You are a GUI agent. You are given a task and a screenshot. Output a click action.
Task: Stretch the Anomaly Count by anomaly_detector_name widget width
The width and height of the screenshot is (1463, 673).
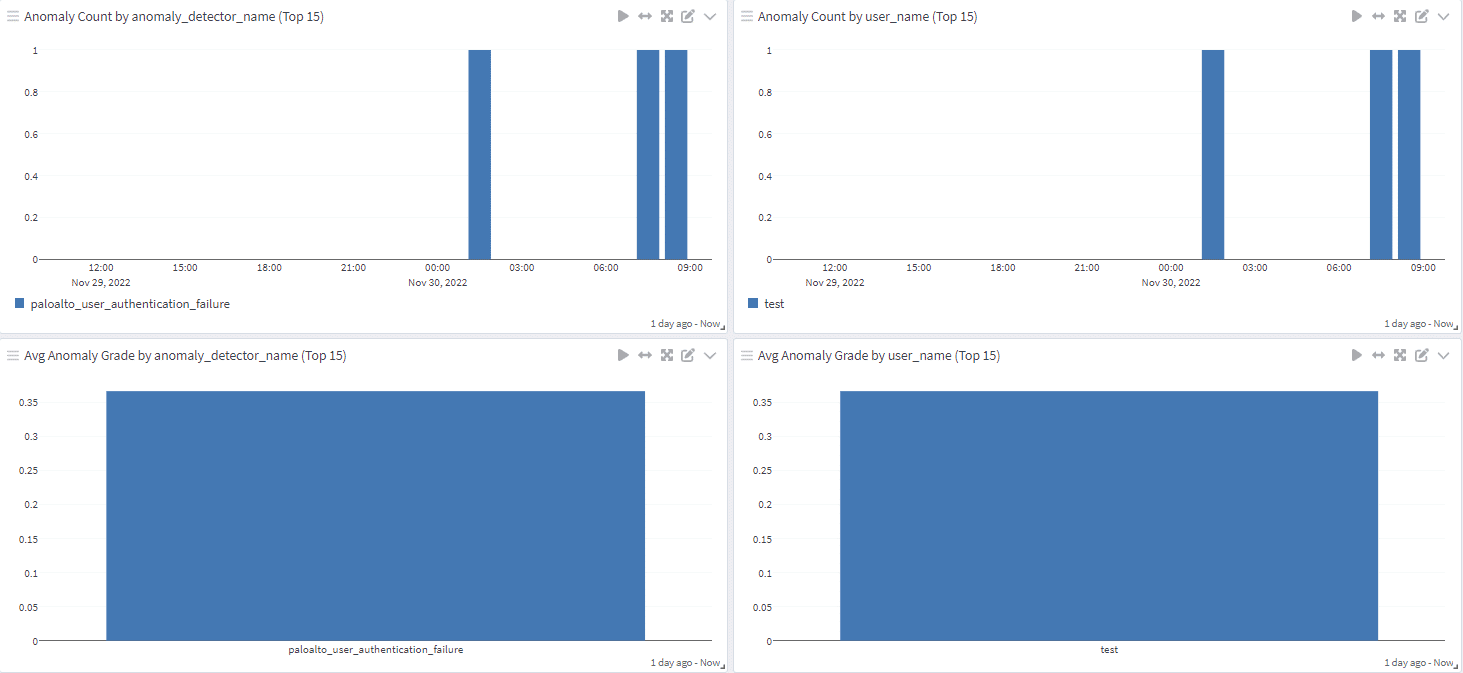pos(645,17)
